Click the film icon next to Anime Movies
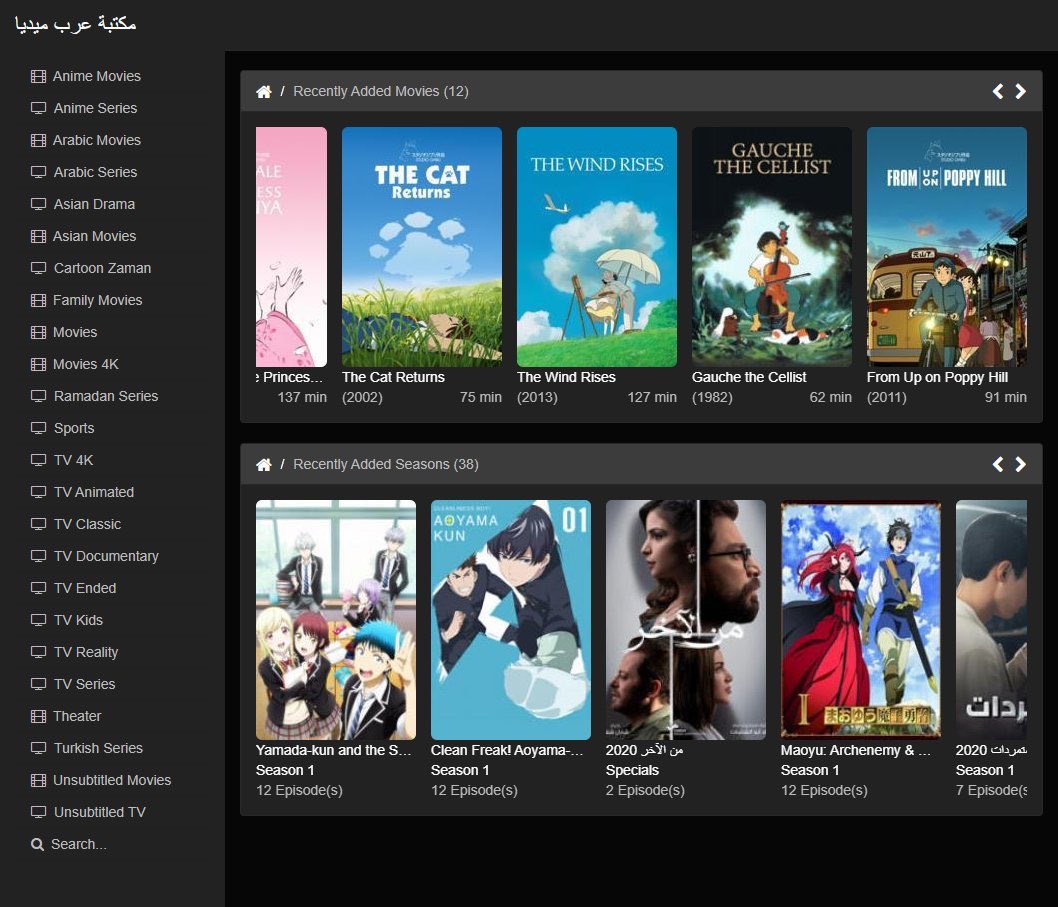 (38, 76)
